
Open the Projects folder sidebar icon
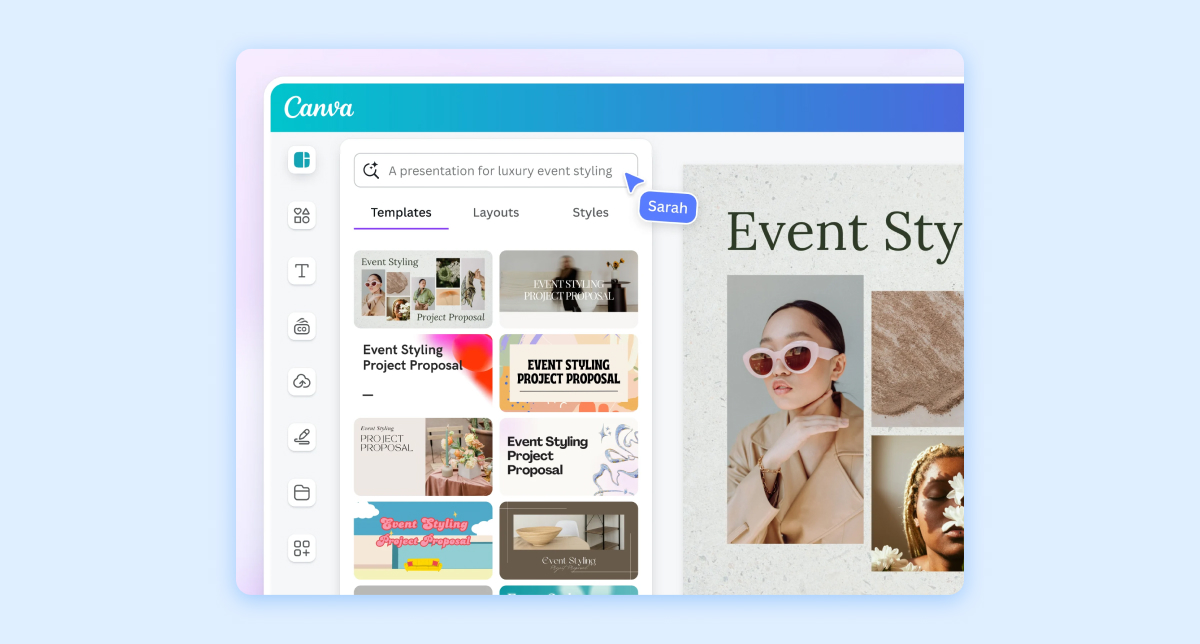coord(302,492)
